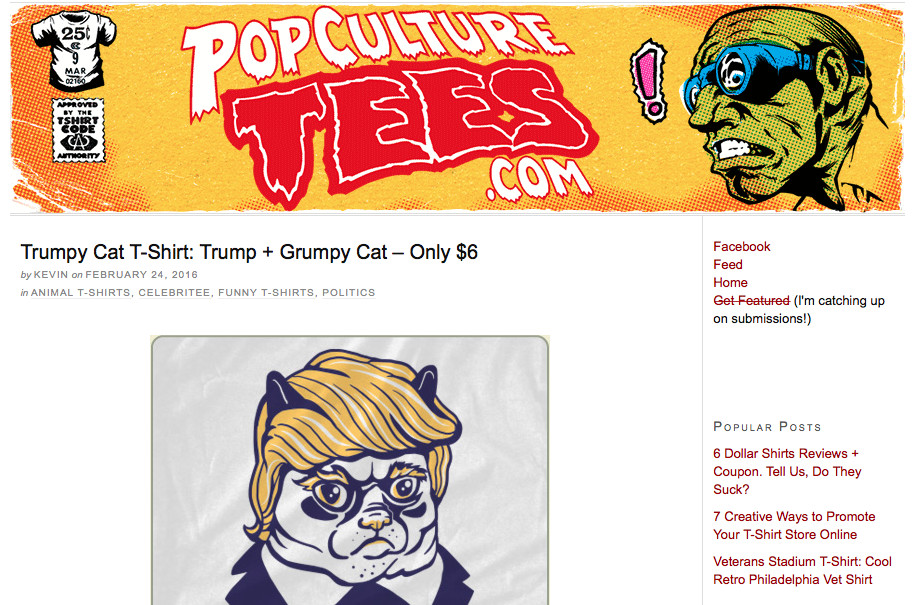This screenshot has width=912, height=605.
Task: Open the Feed link in sidebar
Action: pos(728,265)
